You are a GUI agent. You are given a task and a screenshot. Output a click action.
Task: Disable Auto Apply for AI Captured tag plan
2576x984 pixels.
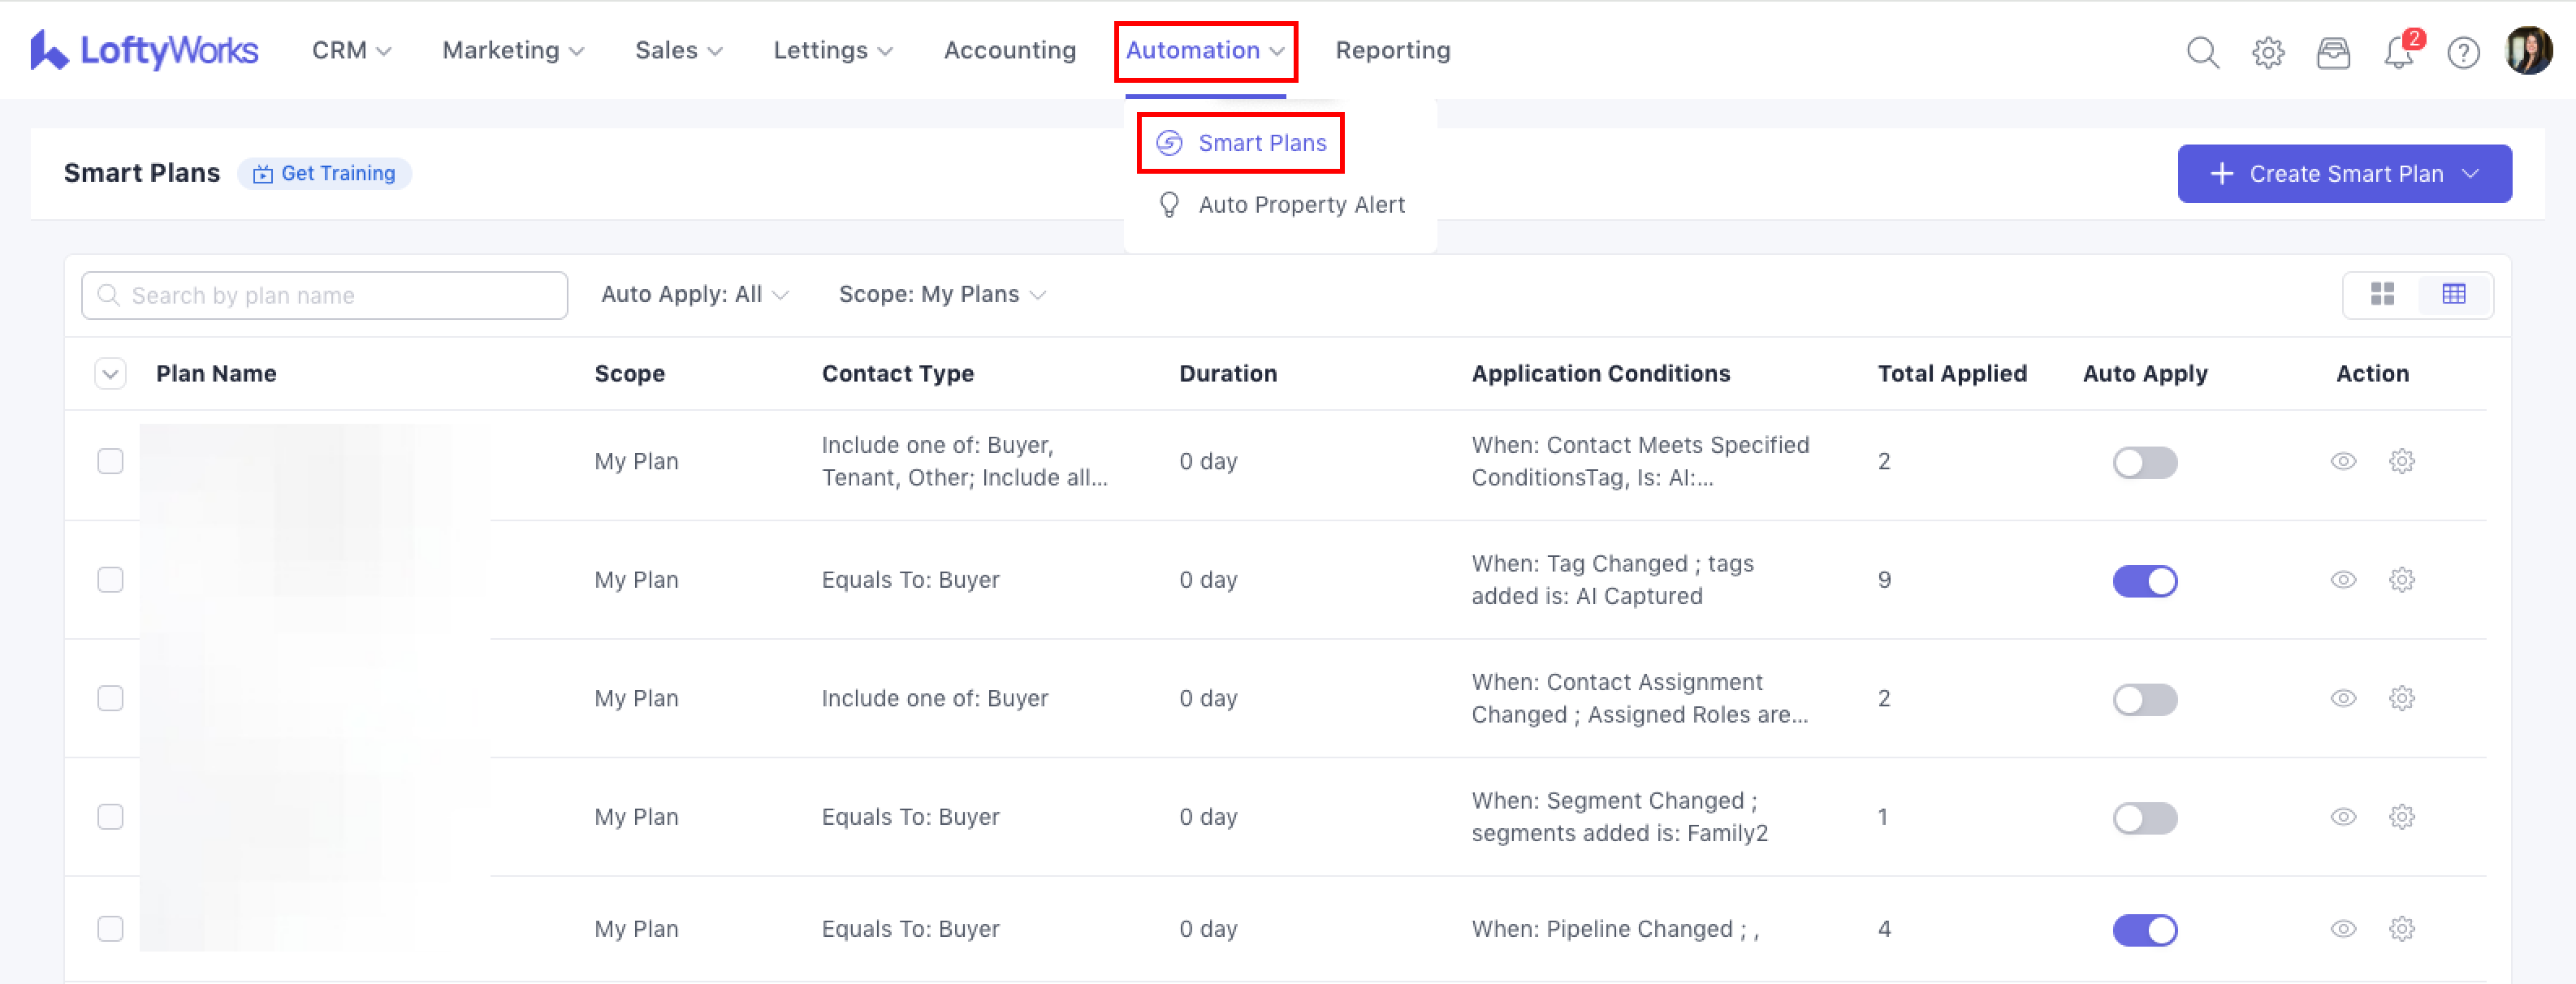pos(2144,581)
